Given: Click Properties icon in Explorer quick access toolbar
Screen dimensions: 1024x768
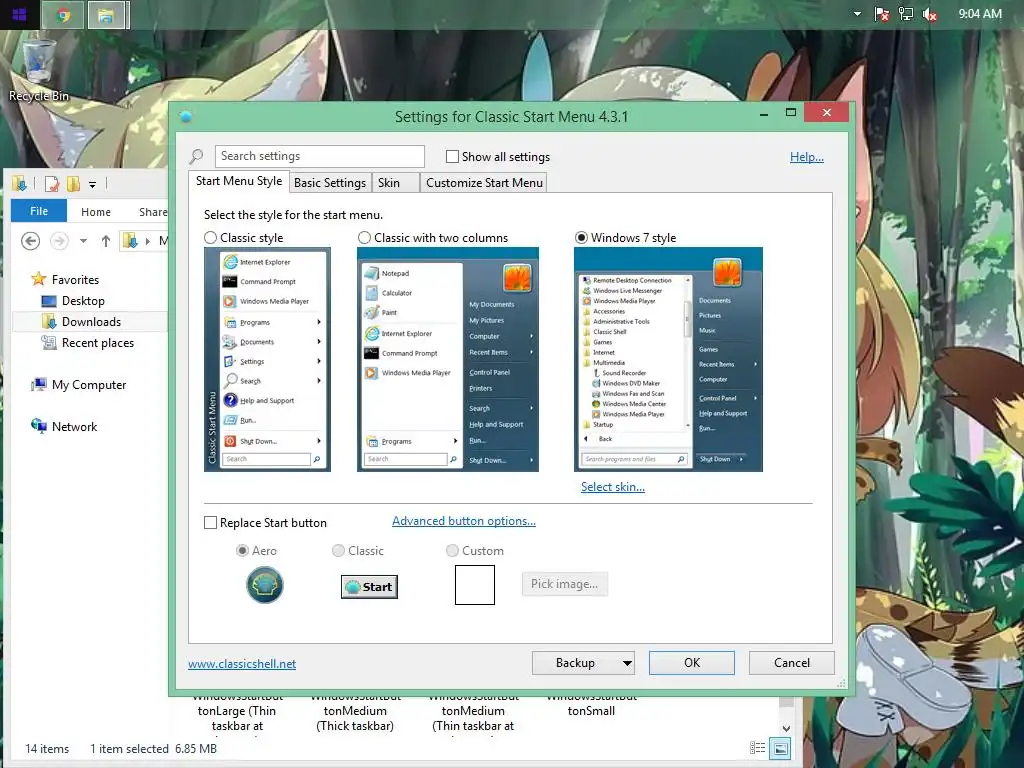Looking at the screenshot, I should pos(52,184).
